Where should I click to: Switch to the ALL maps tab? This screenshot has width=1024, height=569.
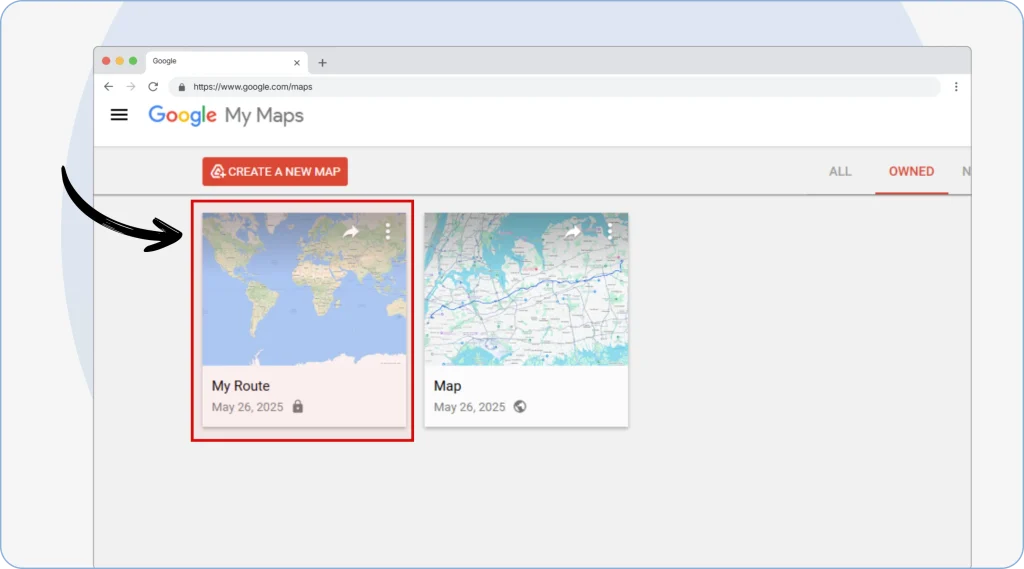pyautogui.click(x=840, y=171)
